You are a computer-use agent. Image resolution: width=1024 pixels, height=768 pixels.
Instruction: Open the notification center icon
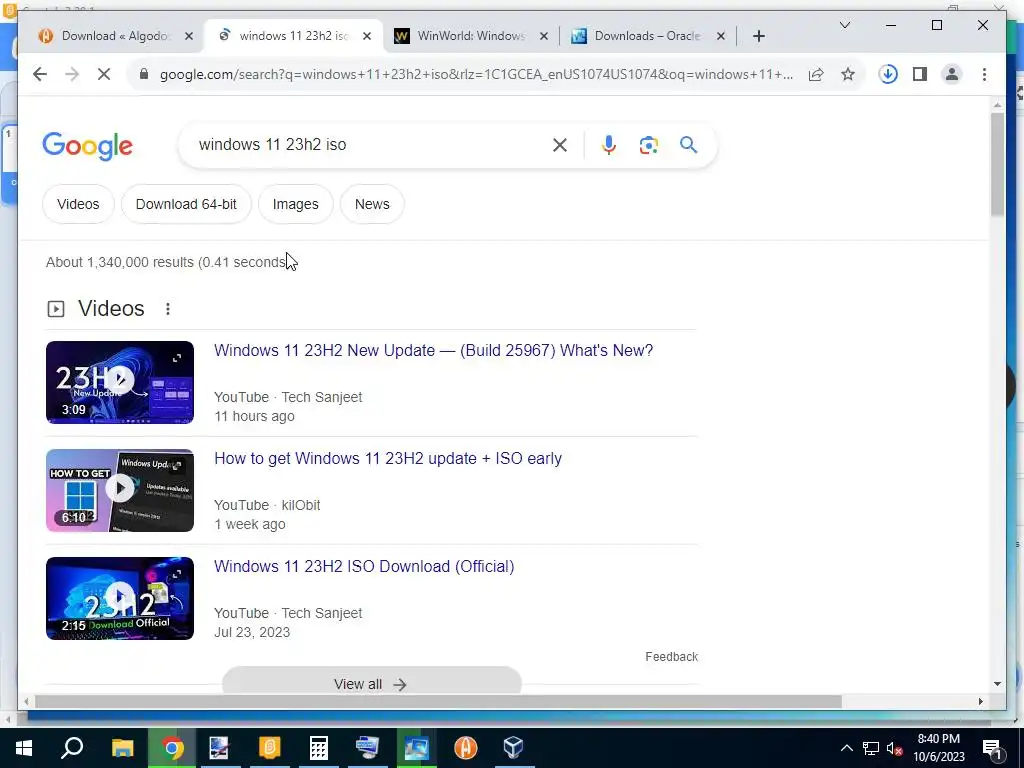993,749
